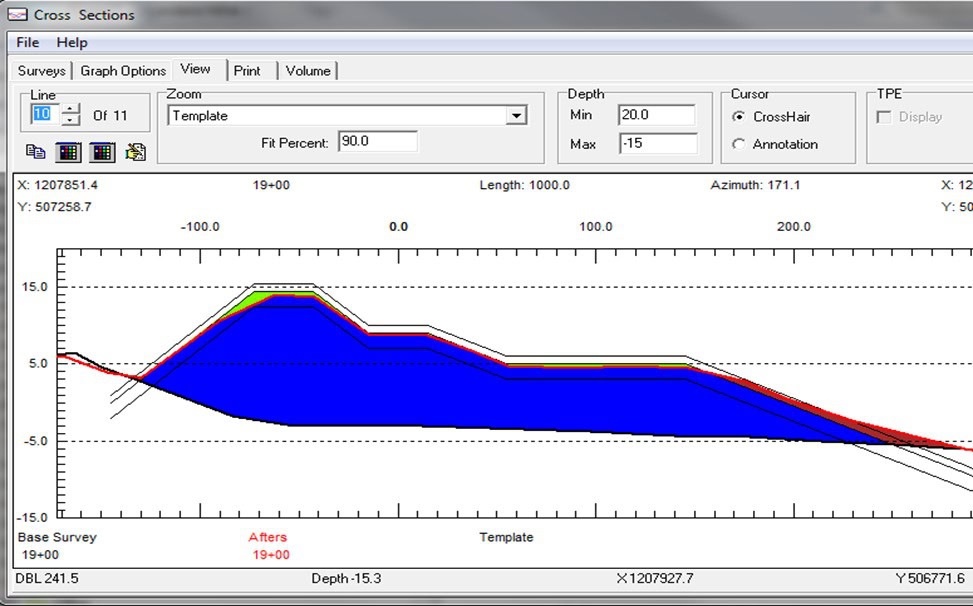The width and height of the screenshot is (973, 606).
Task: Select the Annotation cursor option
Action: [738, 144]
